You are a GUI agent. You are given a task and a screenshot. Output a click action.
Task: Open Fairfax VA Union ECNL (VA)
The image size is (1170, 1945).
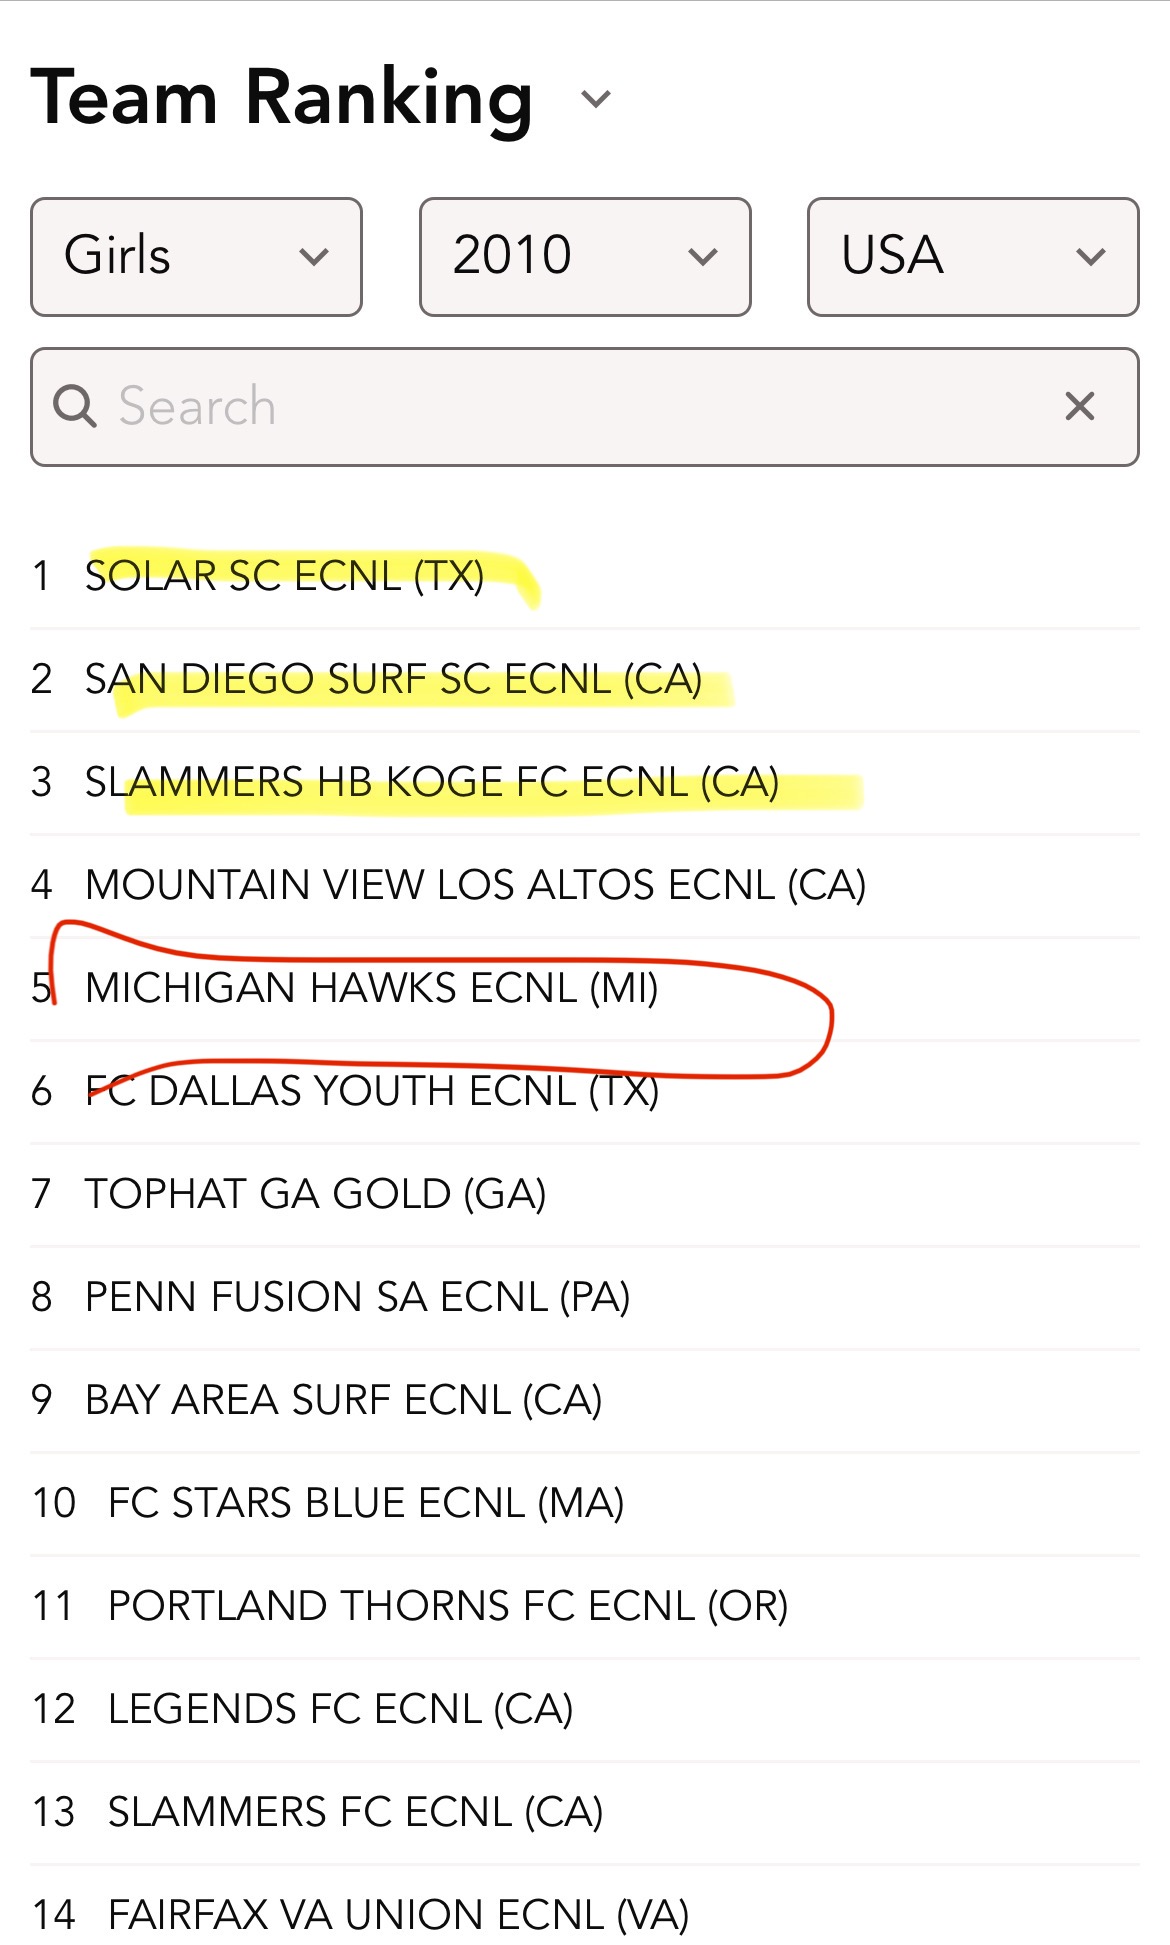(x=397, y=1915)
